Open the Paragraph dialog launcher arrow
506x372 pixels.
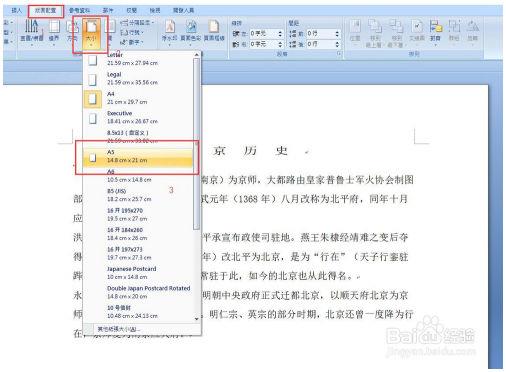pos(339,54)
